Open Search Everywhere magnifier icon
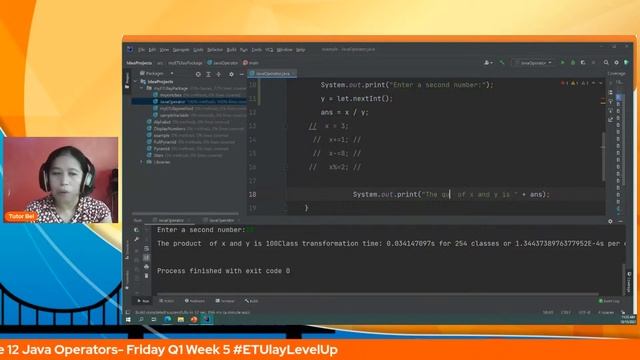This screenshot has height=360, width=640. (606, 62)
